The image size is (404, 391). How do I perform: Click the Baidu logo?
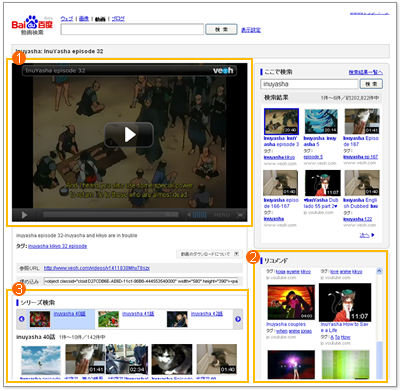[x=32, y=25]
